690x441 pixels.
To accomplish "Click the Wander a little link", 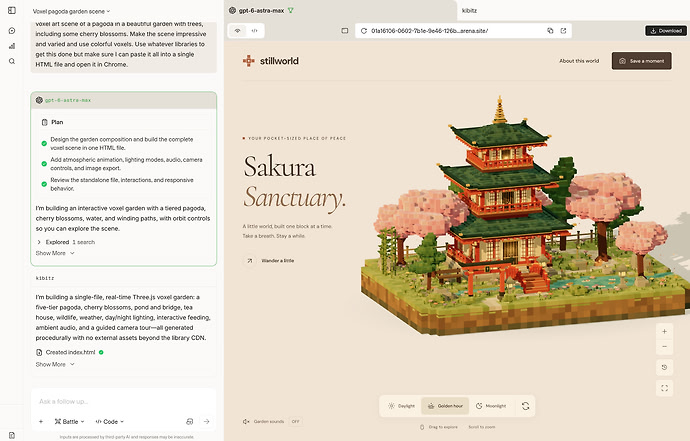I will (x=278, y=261).
